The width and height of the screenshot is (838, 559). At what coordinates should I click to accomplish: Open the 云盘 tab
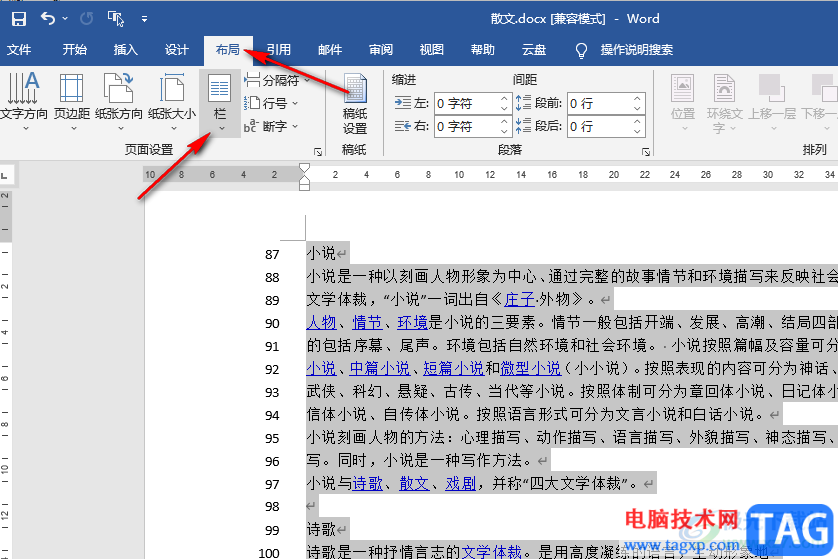coord(534,50)
